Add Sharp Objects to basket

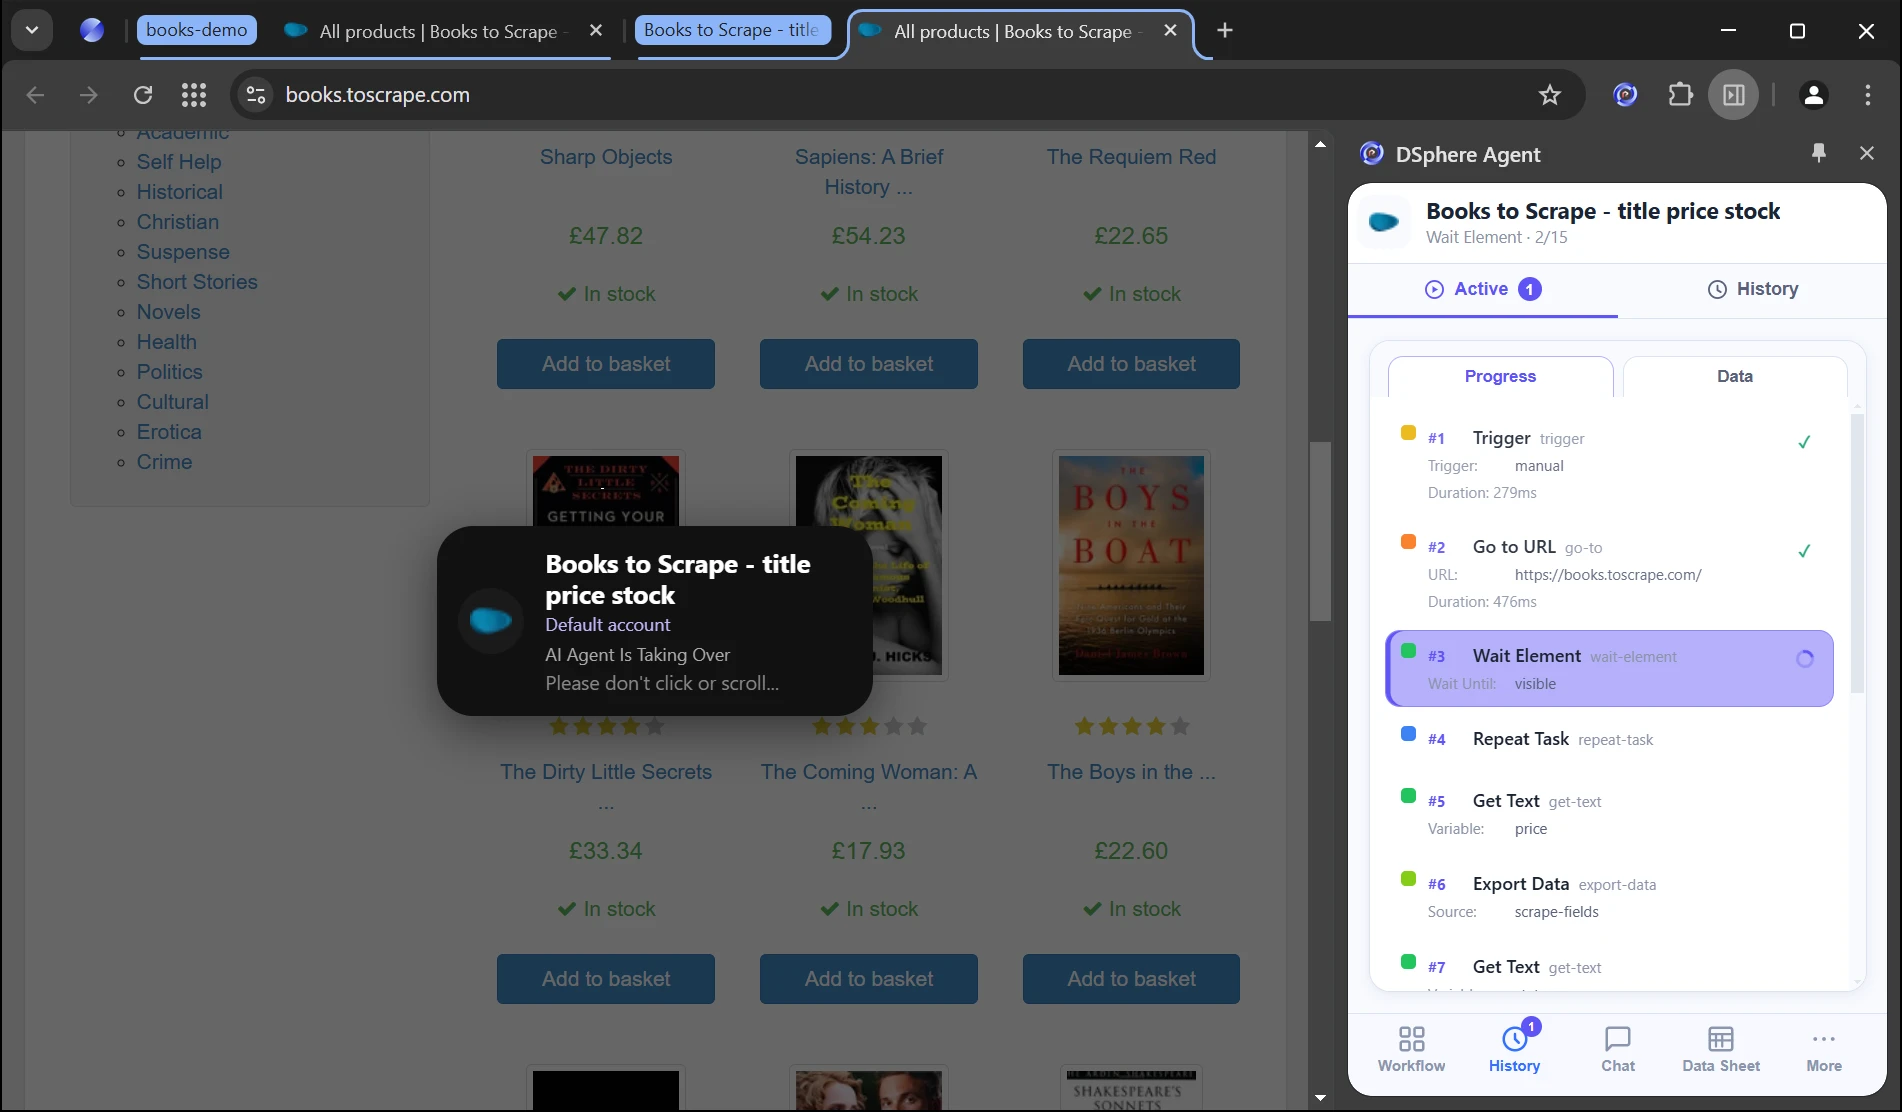pos(606,364)
